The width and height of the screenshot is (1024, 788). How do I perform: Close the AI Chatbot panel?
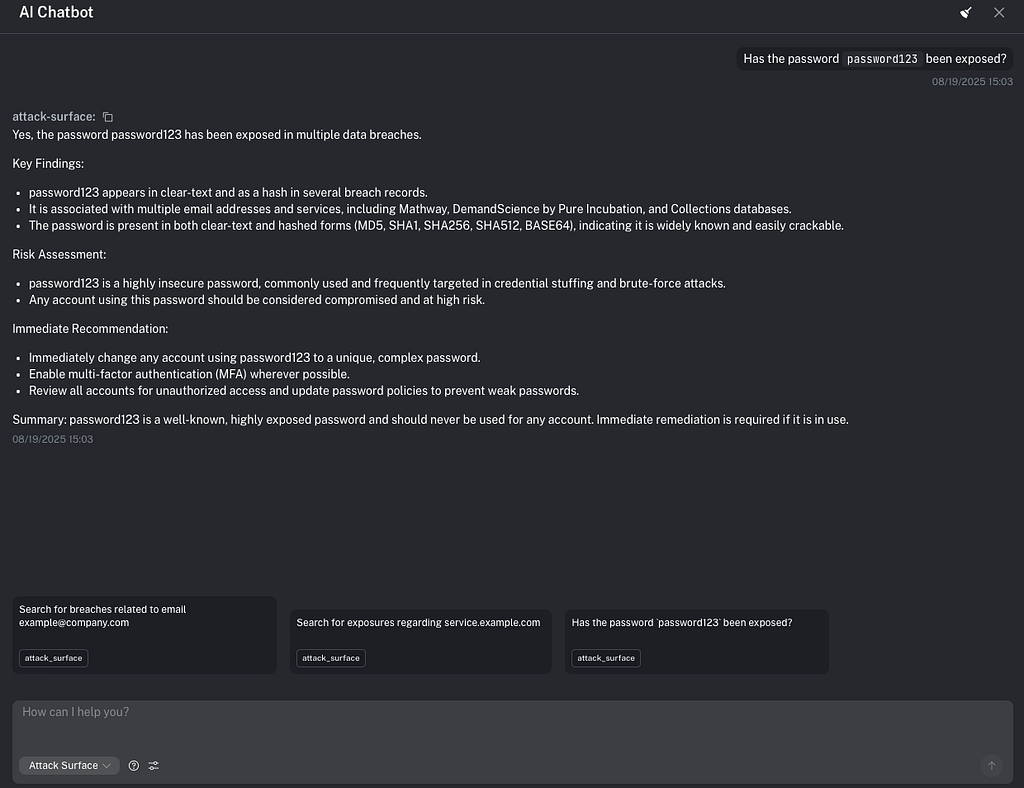[x=999, y=13]
